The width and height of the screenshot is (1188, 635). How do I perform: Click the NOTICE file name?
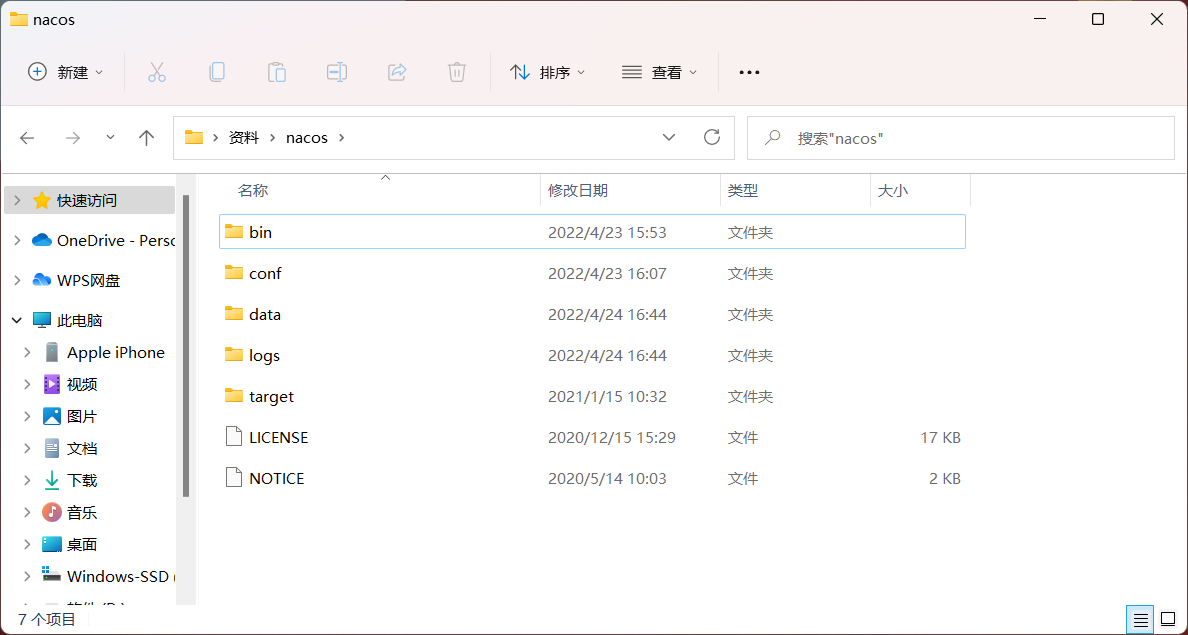click(x=277, y=478)
